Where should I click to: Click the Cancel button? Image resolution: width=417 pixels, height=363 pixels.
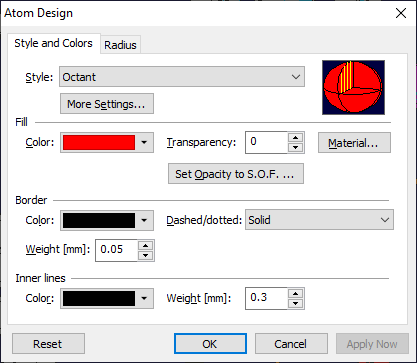coord(291,344)
